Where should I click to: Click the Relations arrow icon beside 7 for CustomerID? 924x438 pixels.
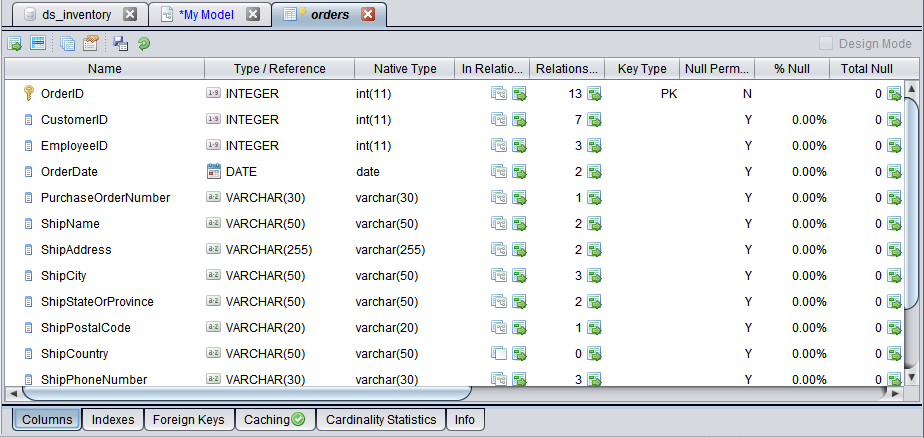[594, 120]
